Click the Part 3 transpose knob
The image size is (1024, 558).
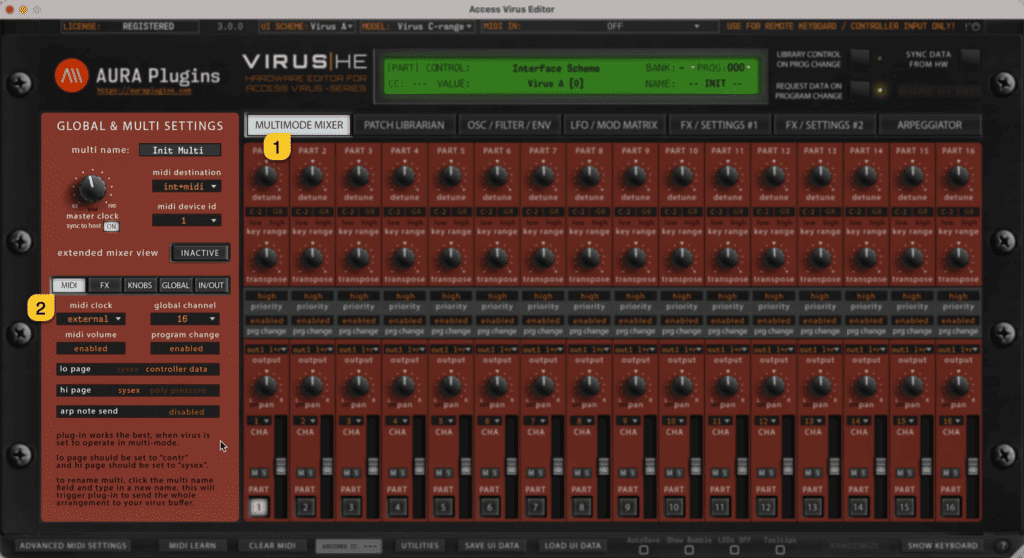click(358, 257)
